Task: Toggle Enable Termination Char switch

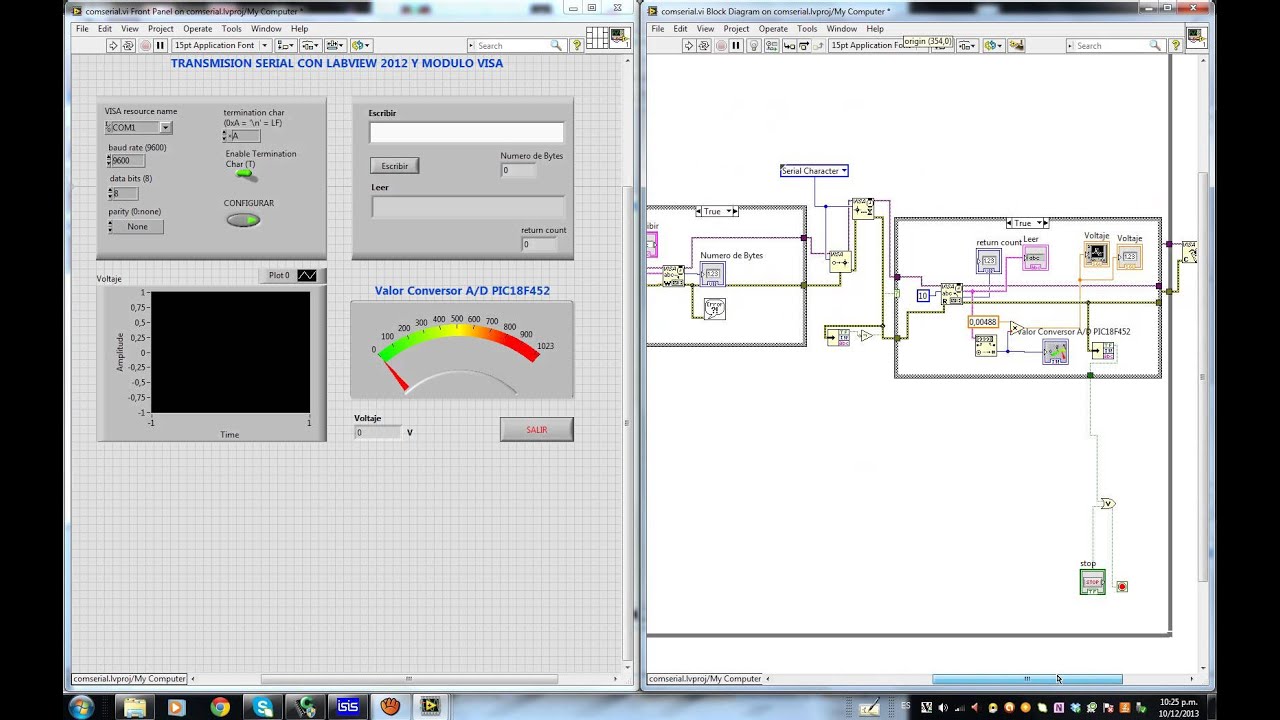Action: (245, 175)
